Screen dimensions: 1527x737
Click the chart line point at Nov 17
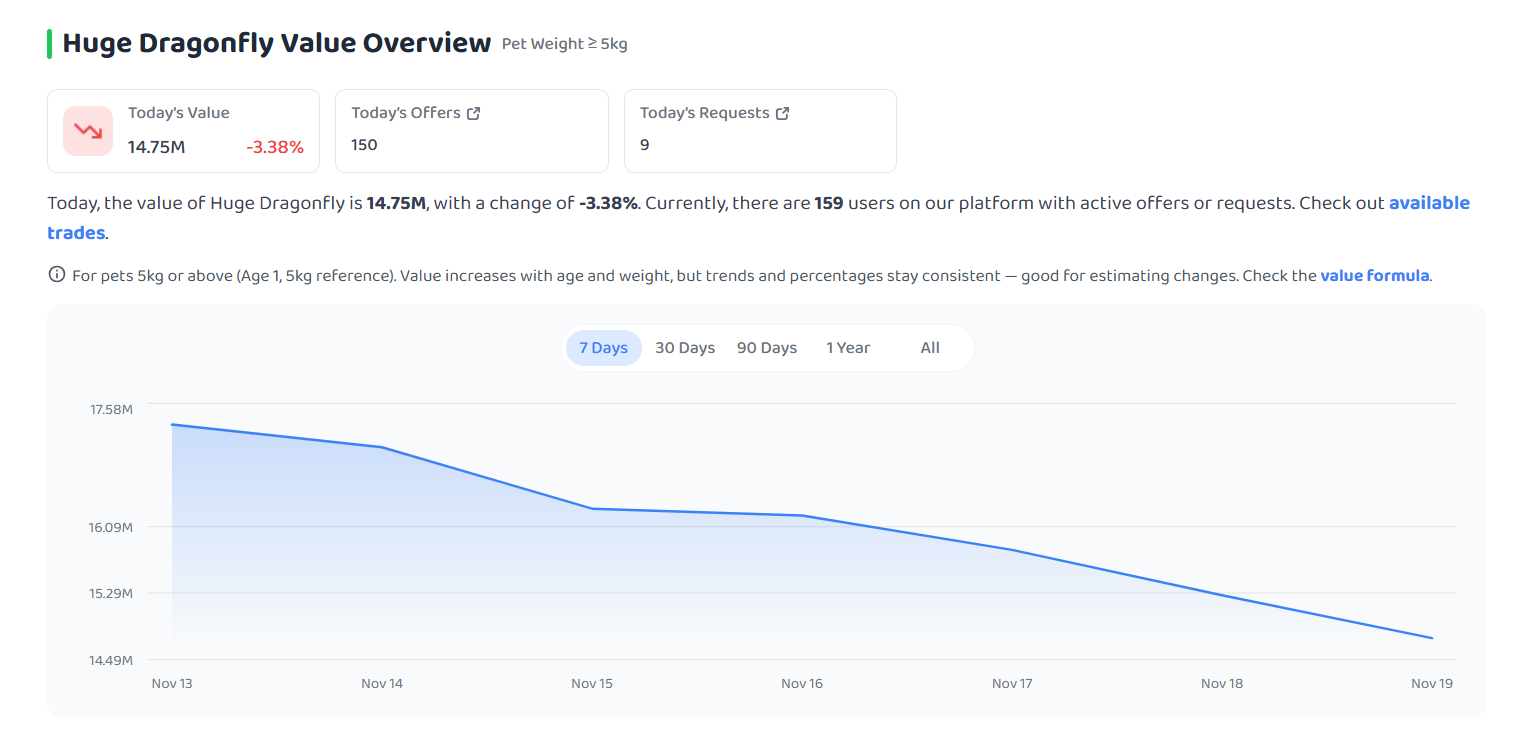coord(1012,550)
